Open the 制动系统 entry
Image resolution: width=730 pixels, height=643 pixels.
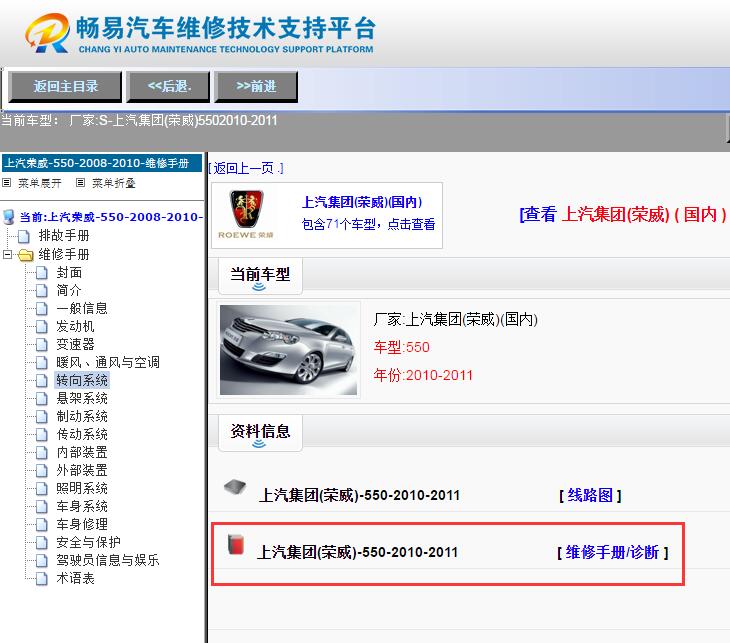(82, 416)
